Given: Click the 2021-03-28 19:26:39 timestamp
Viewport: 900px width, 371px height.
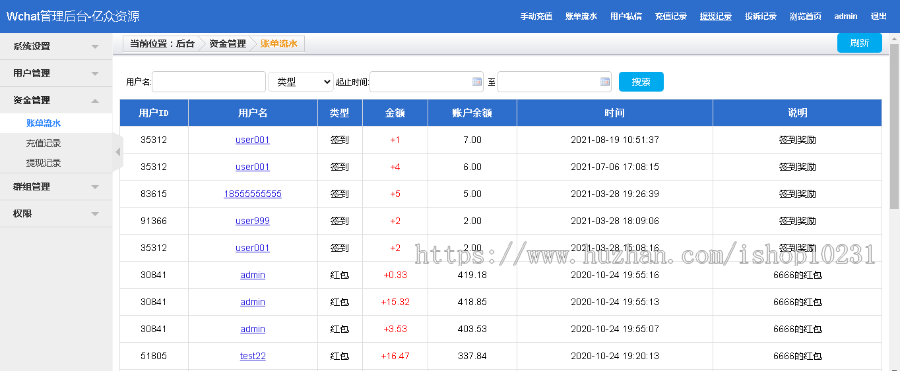Looking at the screenshot, I should point(615,194).
